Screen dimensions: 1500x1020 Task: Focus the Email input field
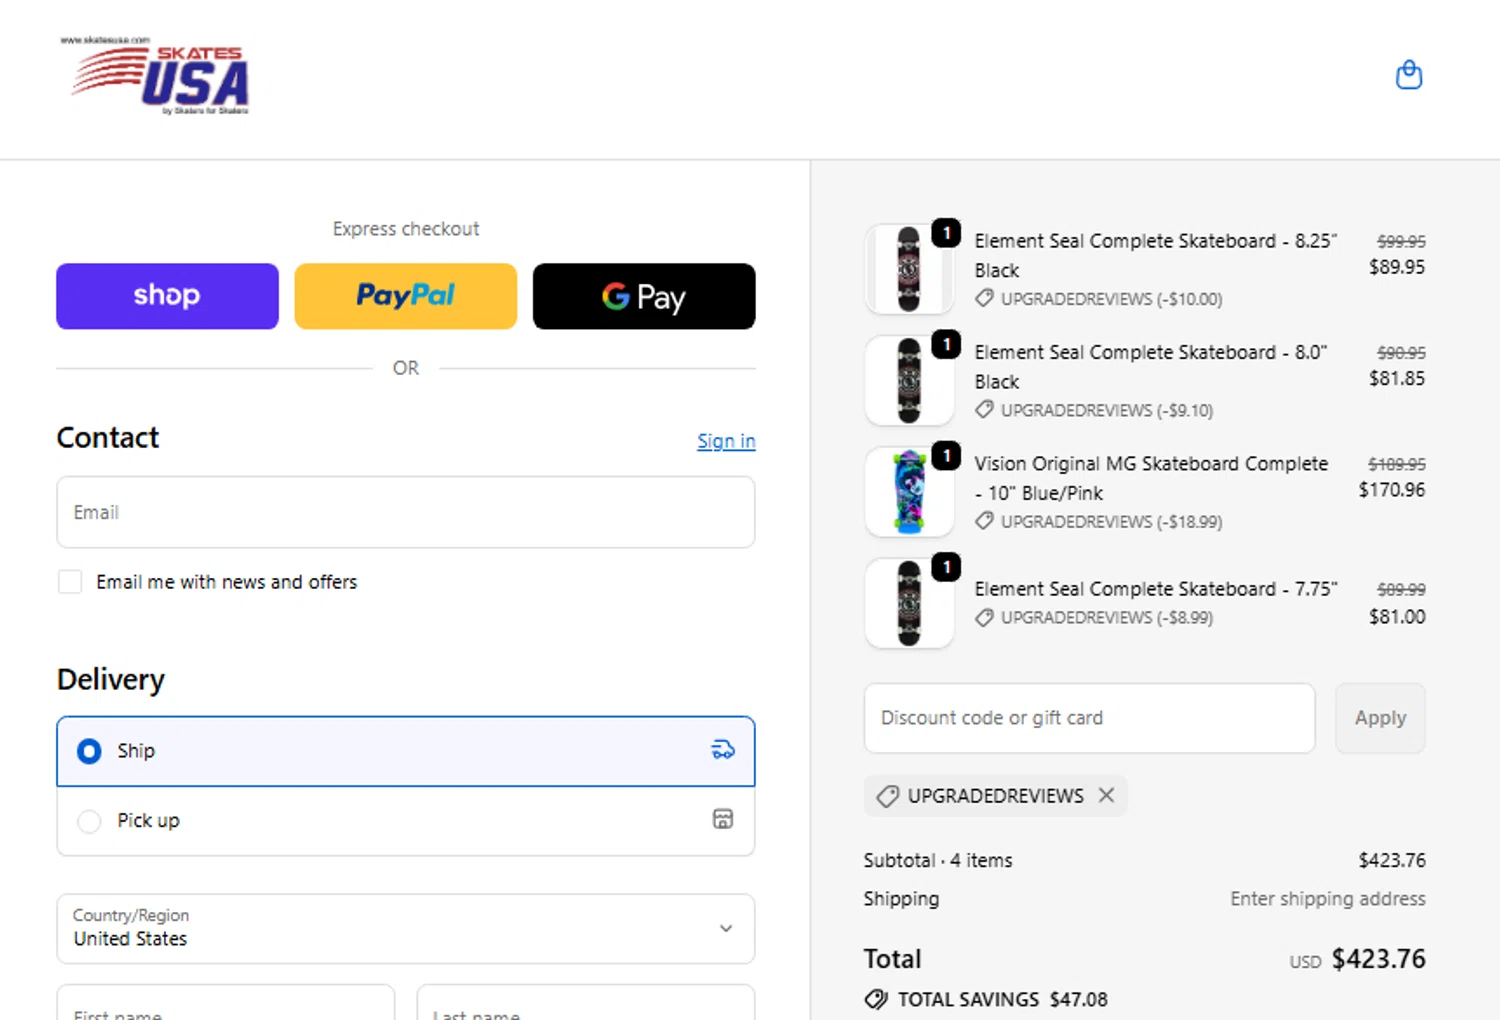406,512
